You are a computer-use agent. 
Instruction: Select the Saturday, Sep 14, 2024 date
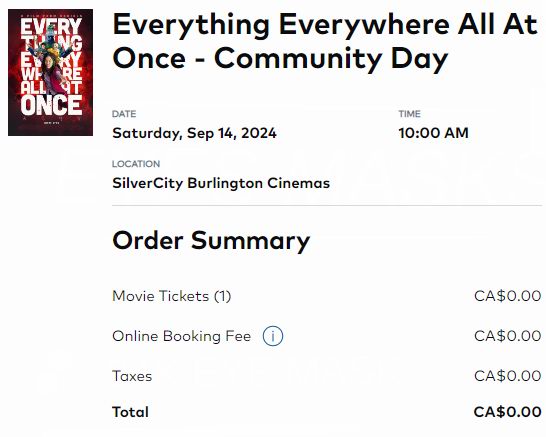pyautogui.click(x=194, y=133)
